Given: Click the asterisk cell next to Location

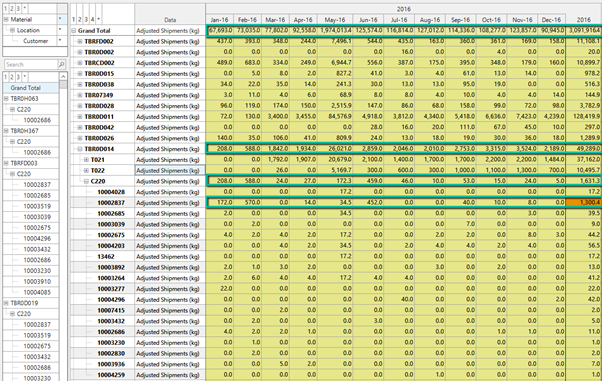Looking at the screenshot, I should click(60, 30).
